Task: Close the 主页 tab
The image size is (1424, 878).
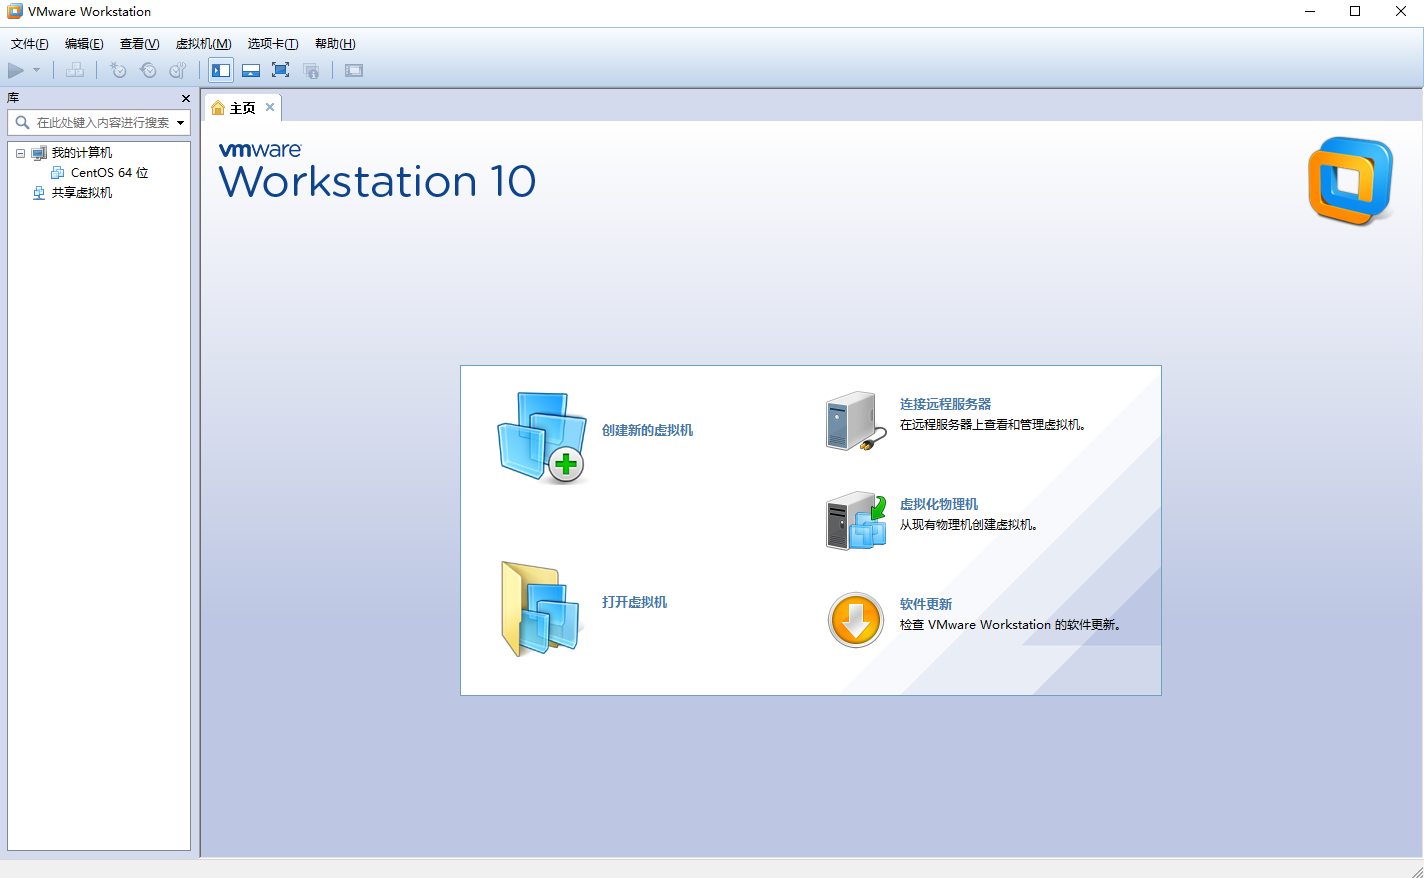Action: pyautogui.click(x=270, y=107)
